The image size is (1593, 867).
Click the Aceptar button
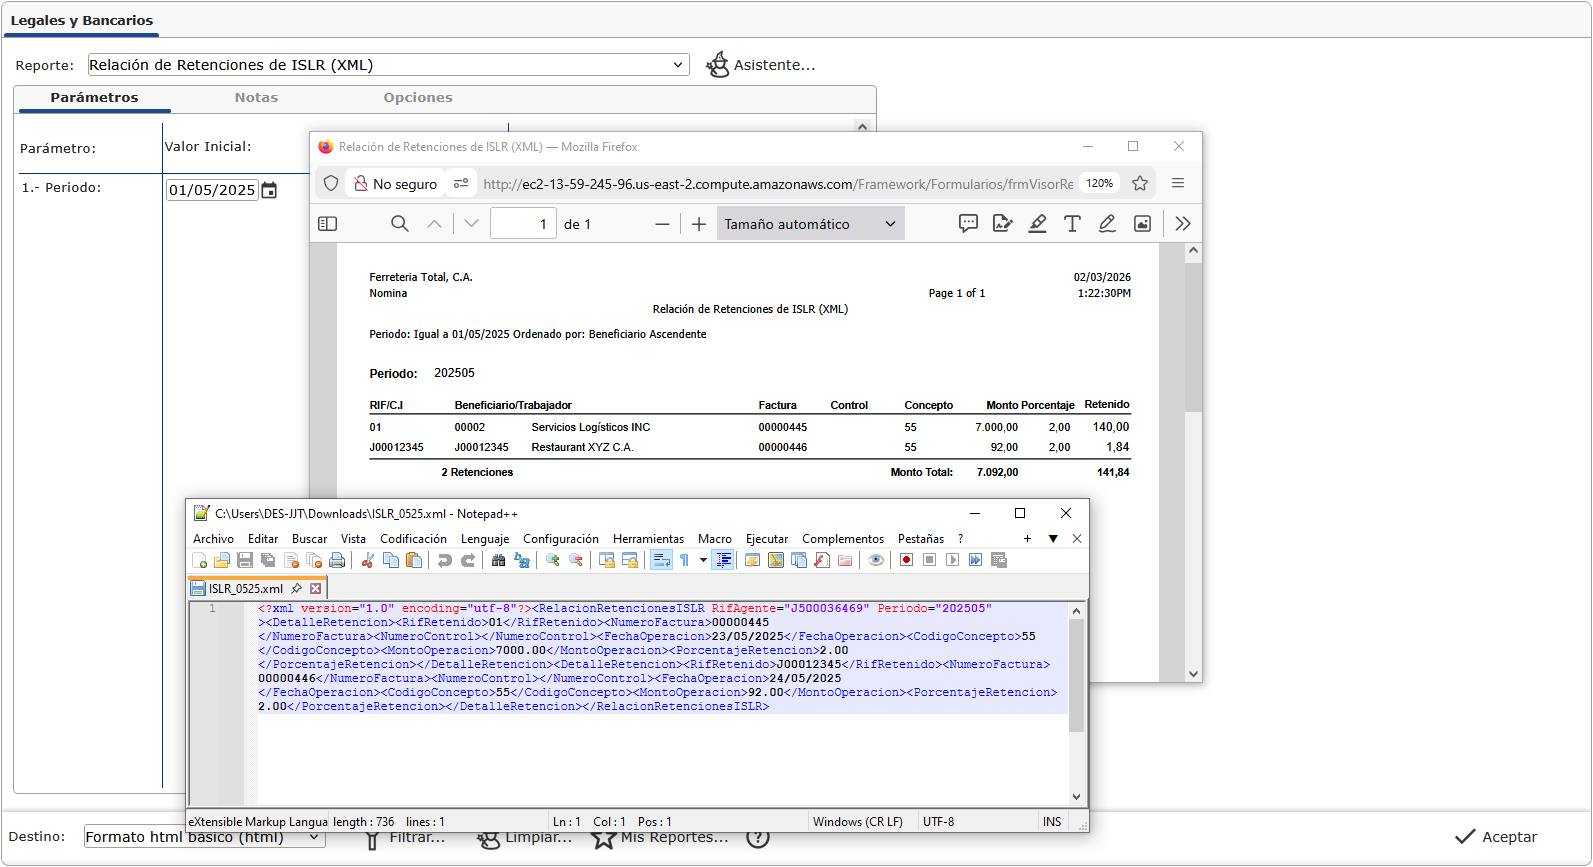(x=1496, y=837)
